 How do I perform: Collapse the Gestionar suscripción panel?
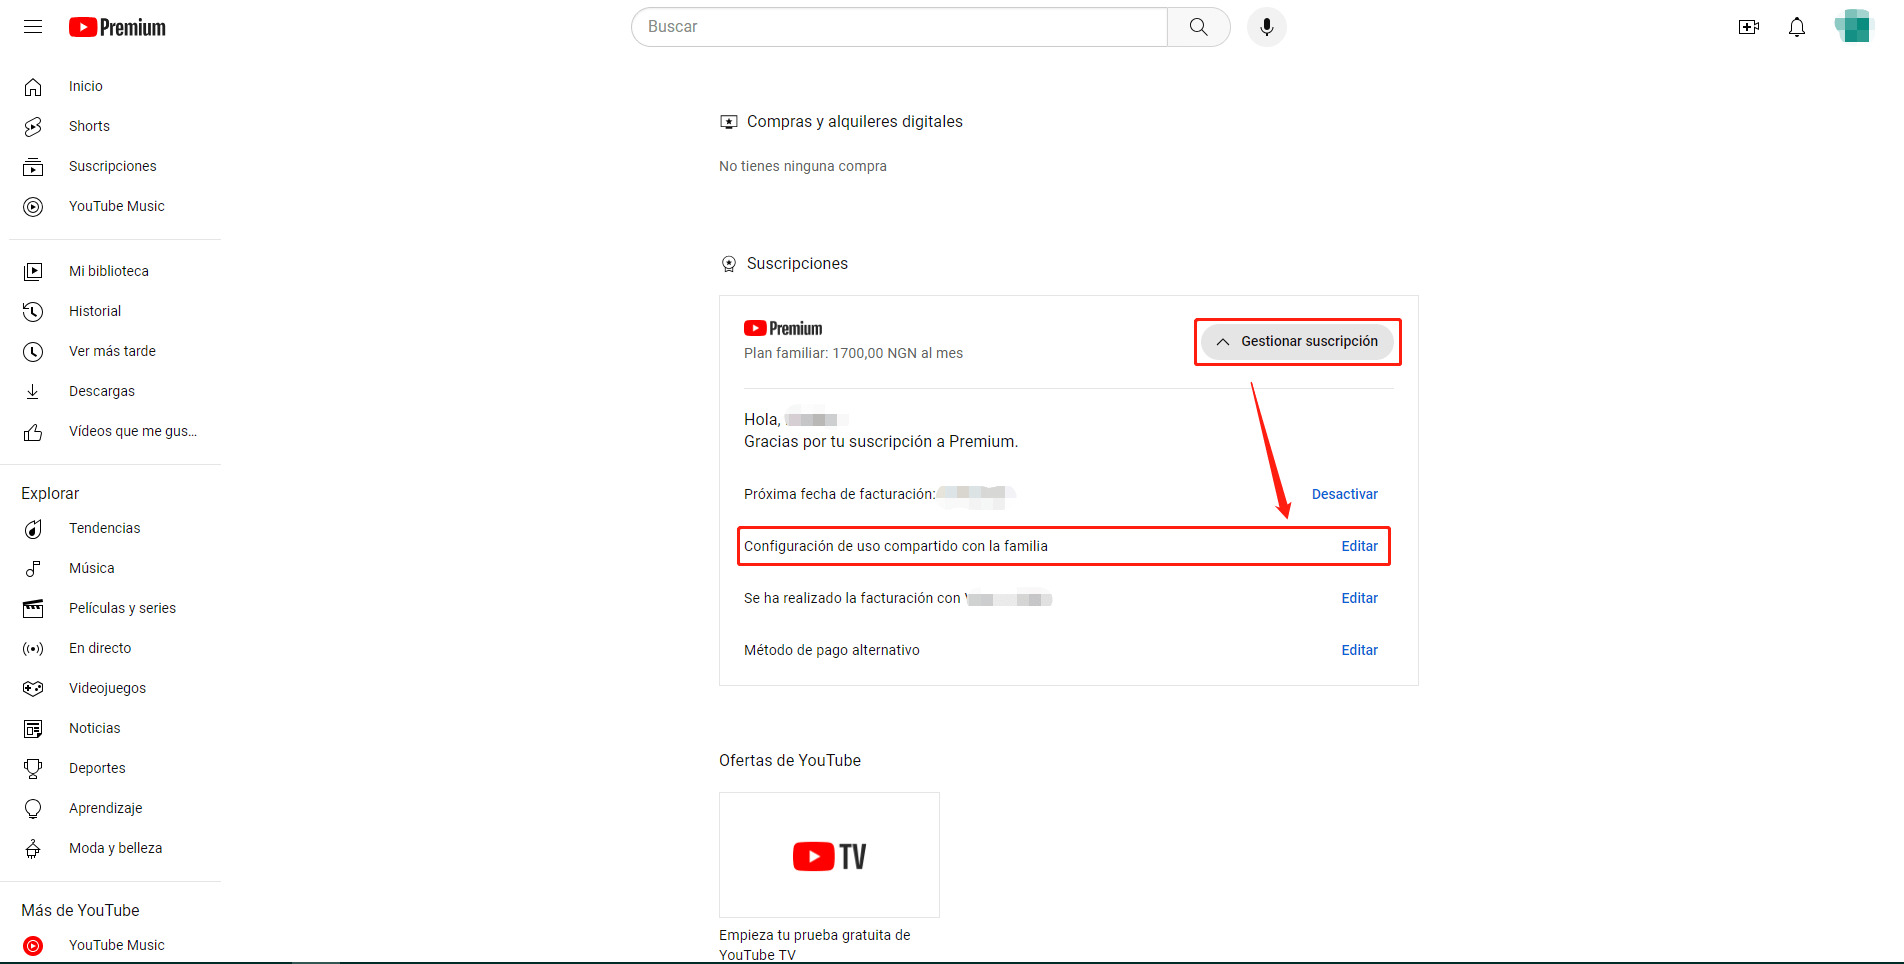(1297, 342)
